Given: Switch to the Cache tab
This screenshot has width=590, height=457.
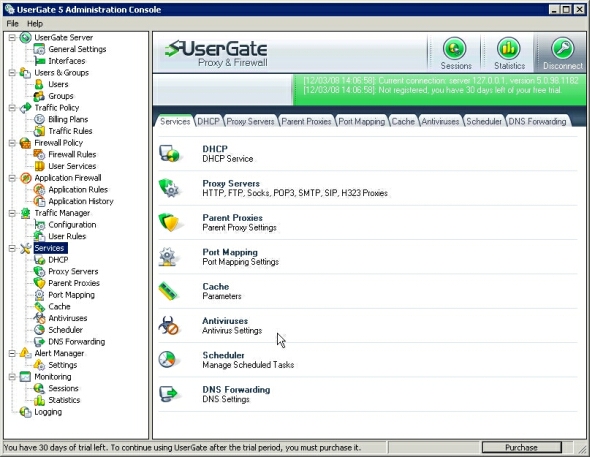Looking at the screenshot, I should coord(403,121).
